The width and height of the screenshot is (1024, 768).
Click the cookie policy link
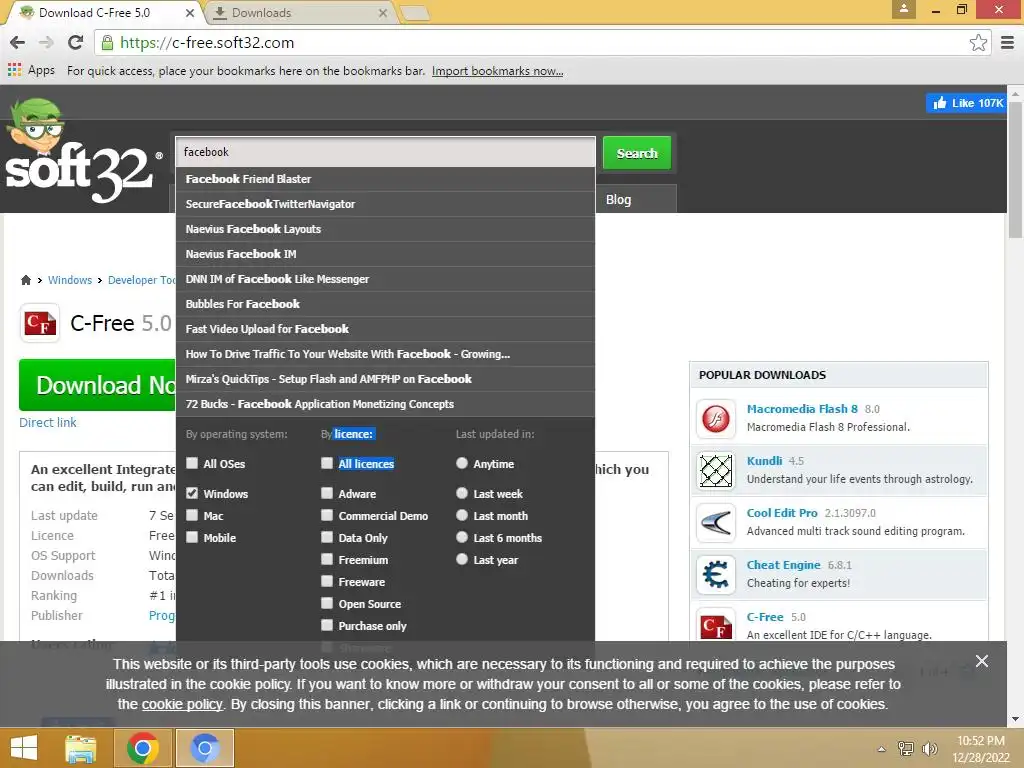click(182, 704)
